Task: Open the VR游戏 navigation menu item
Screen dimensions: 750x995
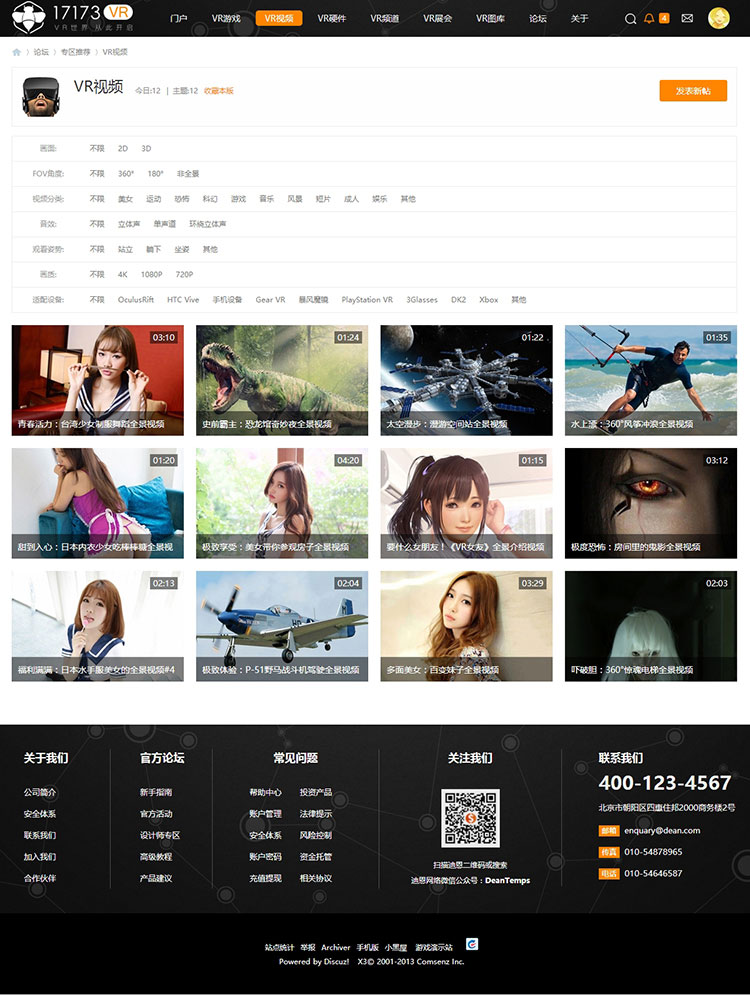Action: [226, 18]
